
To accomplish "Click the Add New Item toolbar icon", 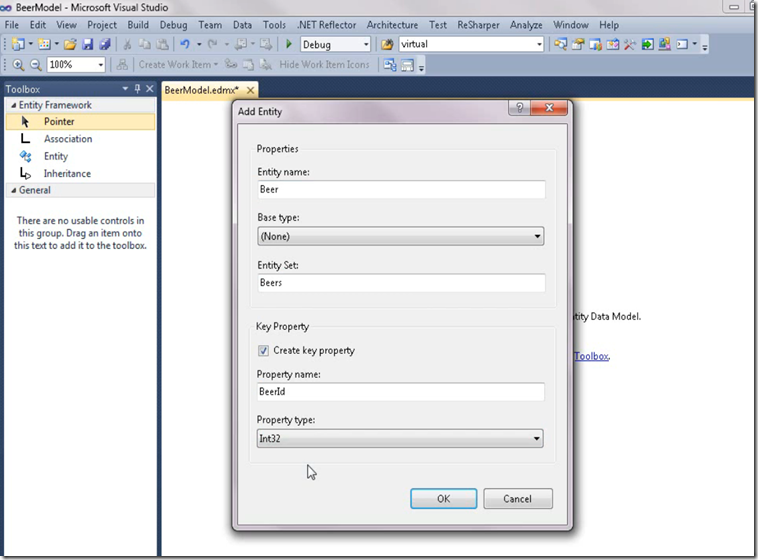I will point(44,44).
